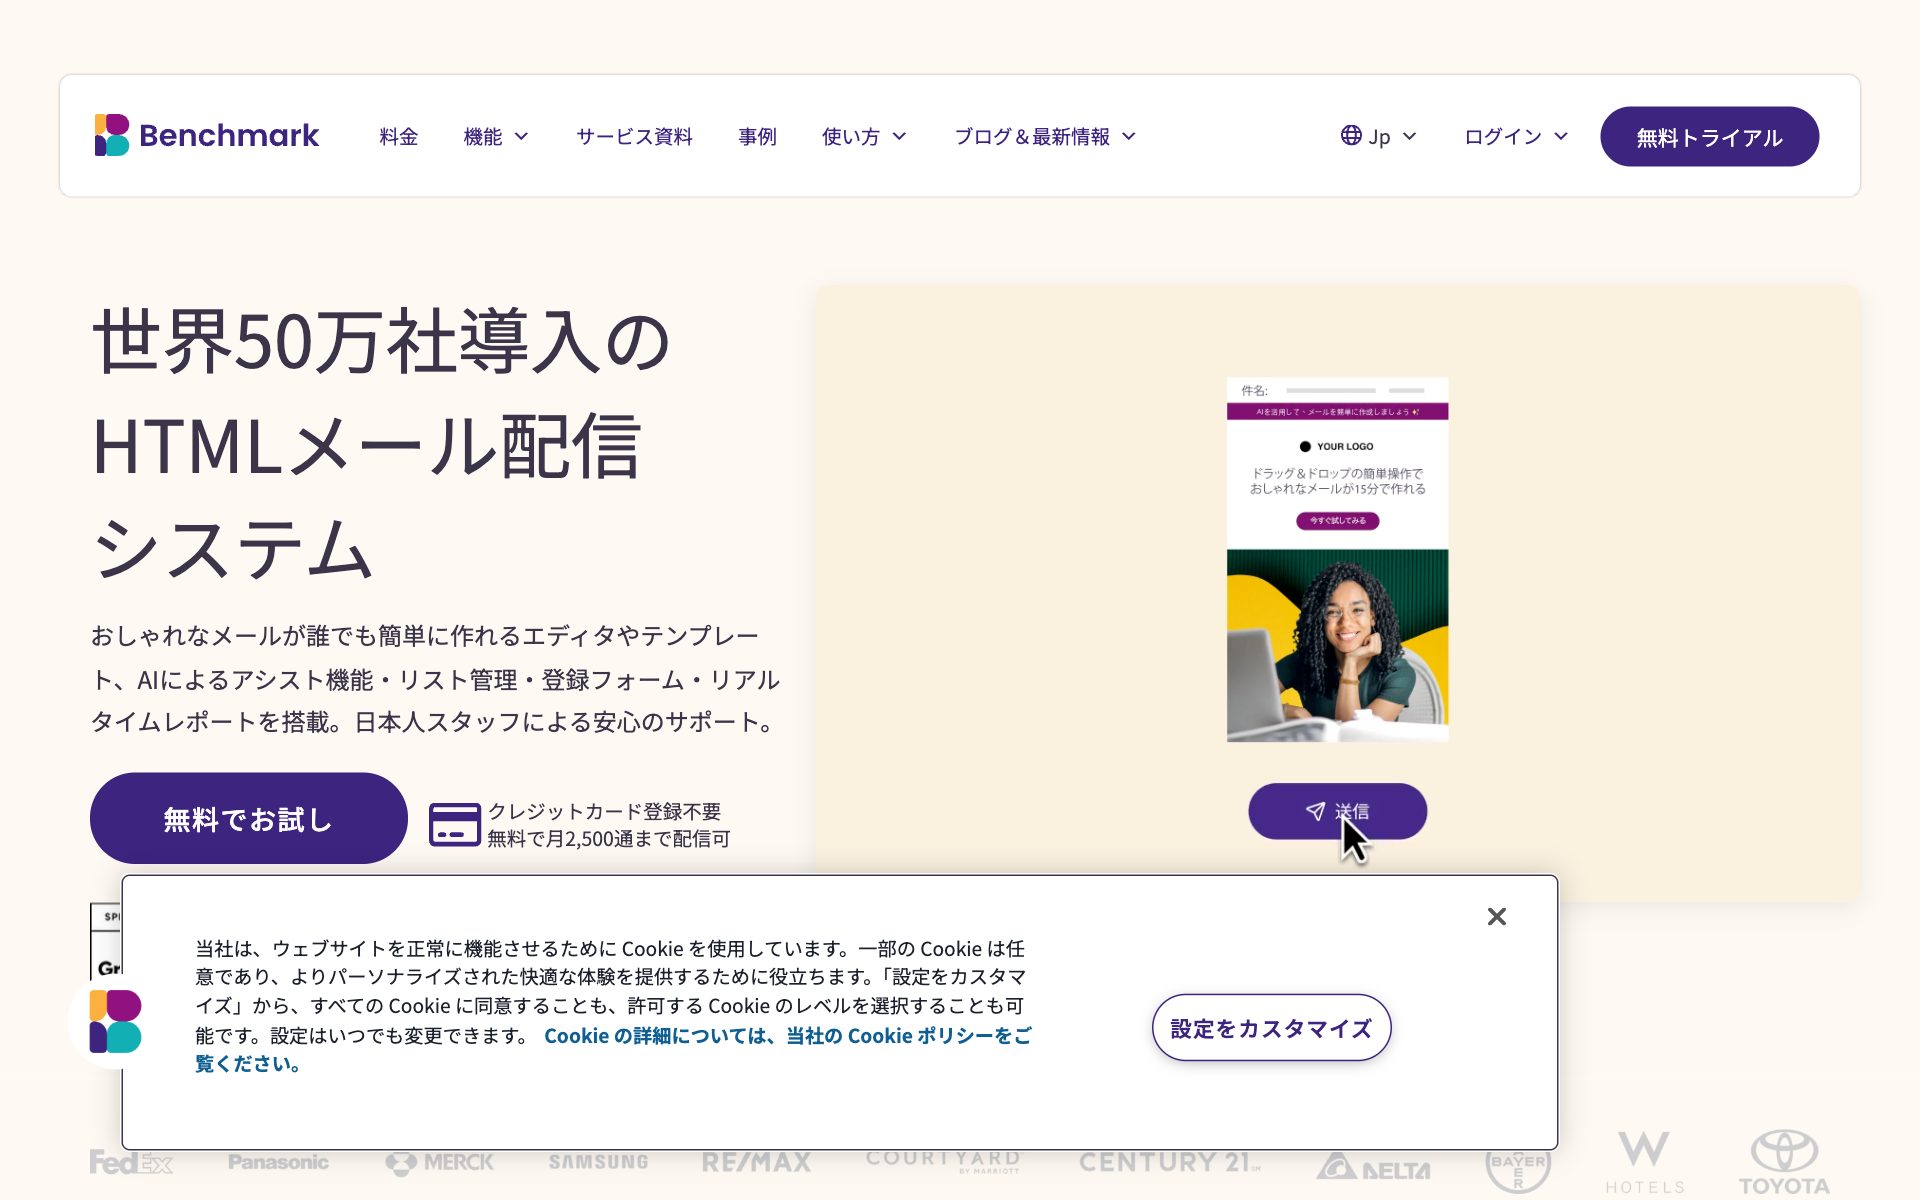Click the 今すぐ試してみる button in email mockup

coord(1337,521)
